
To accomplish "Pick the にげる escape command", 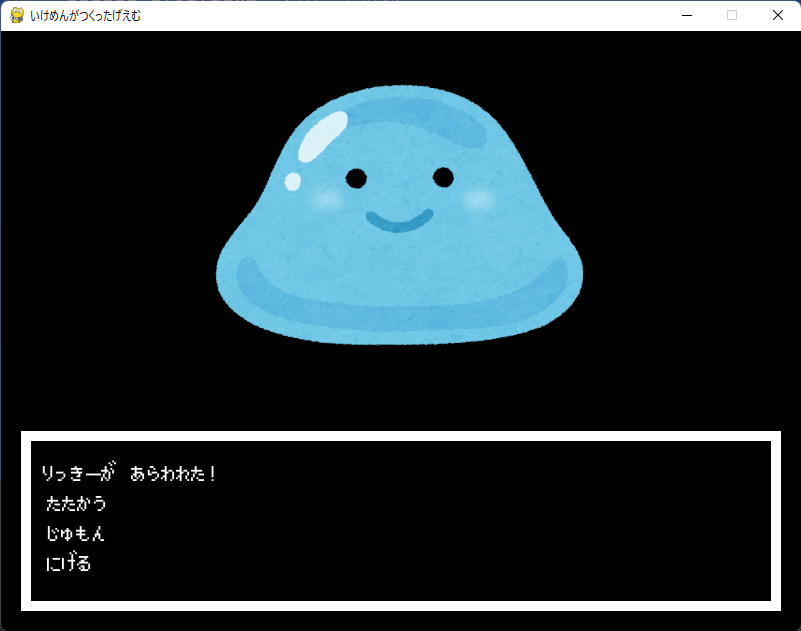I will click(x=68, y=563).
